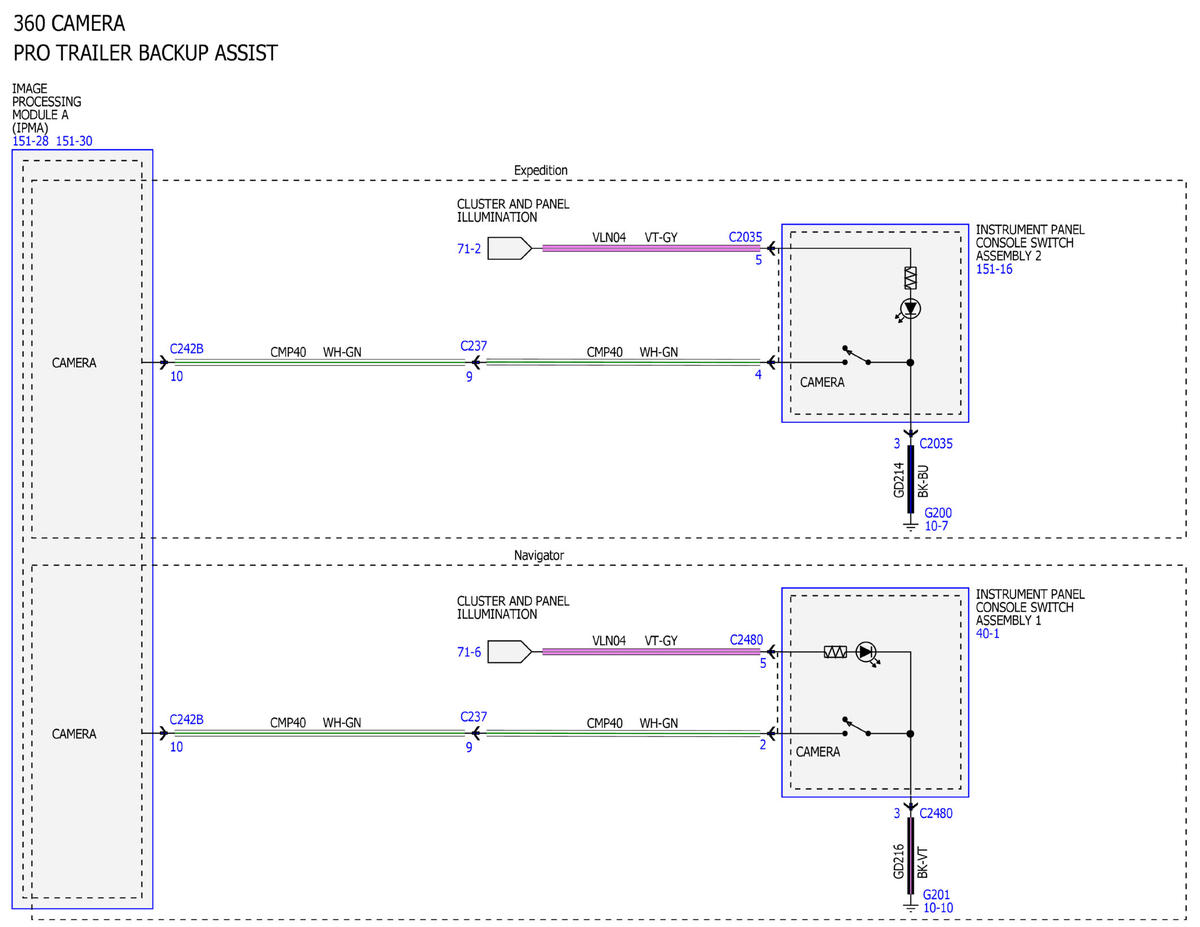Click connector C242B in the Expedition section

[x=186, y=347]
